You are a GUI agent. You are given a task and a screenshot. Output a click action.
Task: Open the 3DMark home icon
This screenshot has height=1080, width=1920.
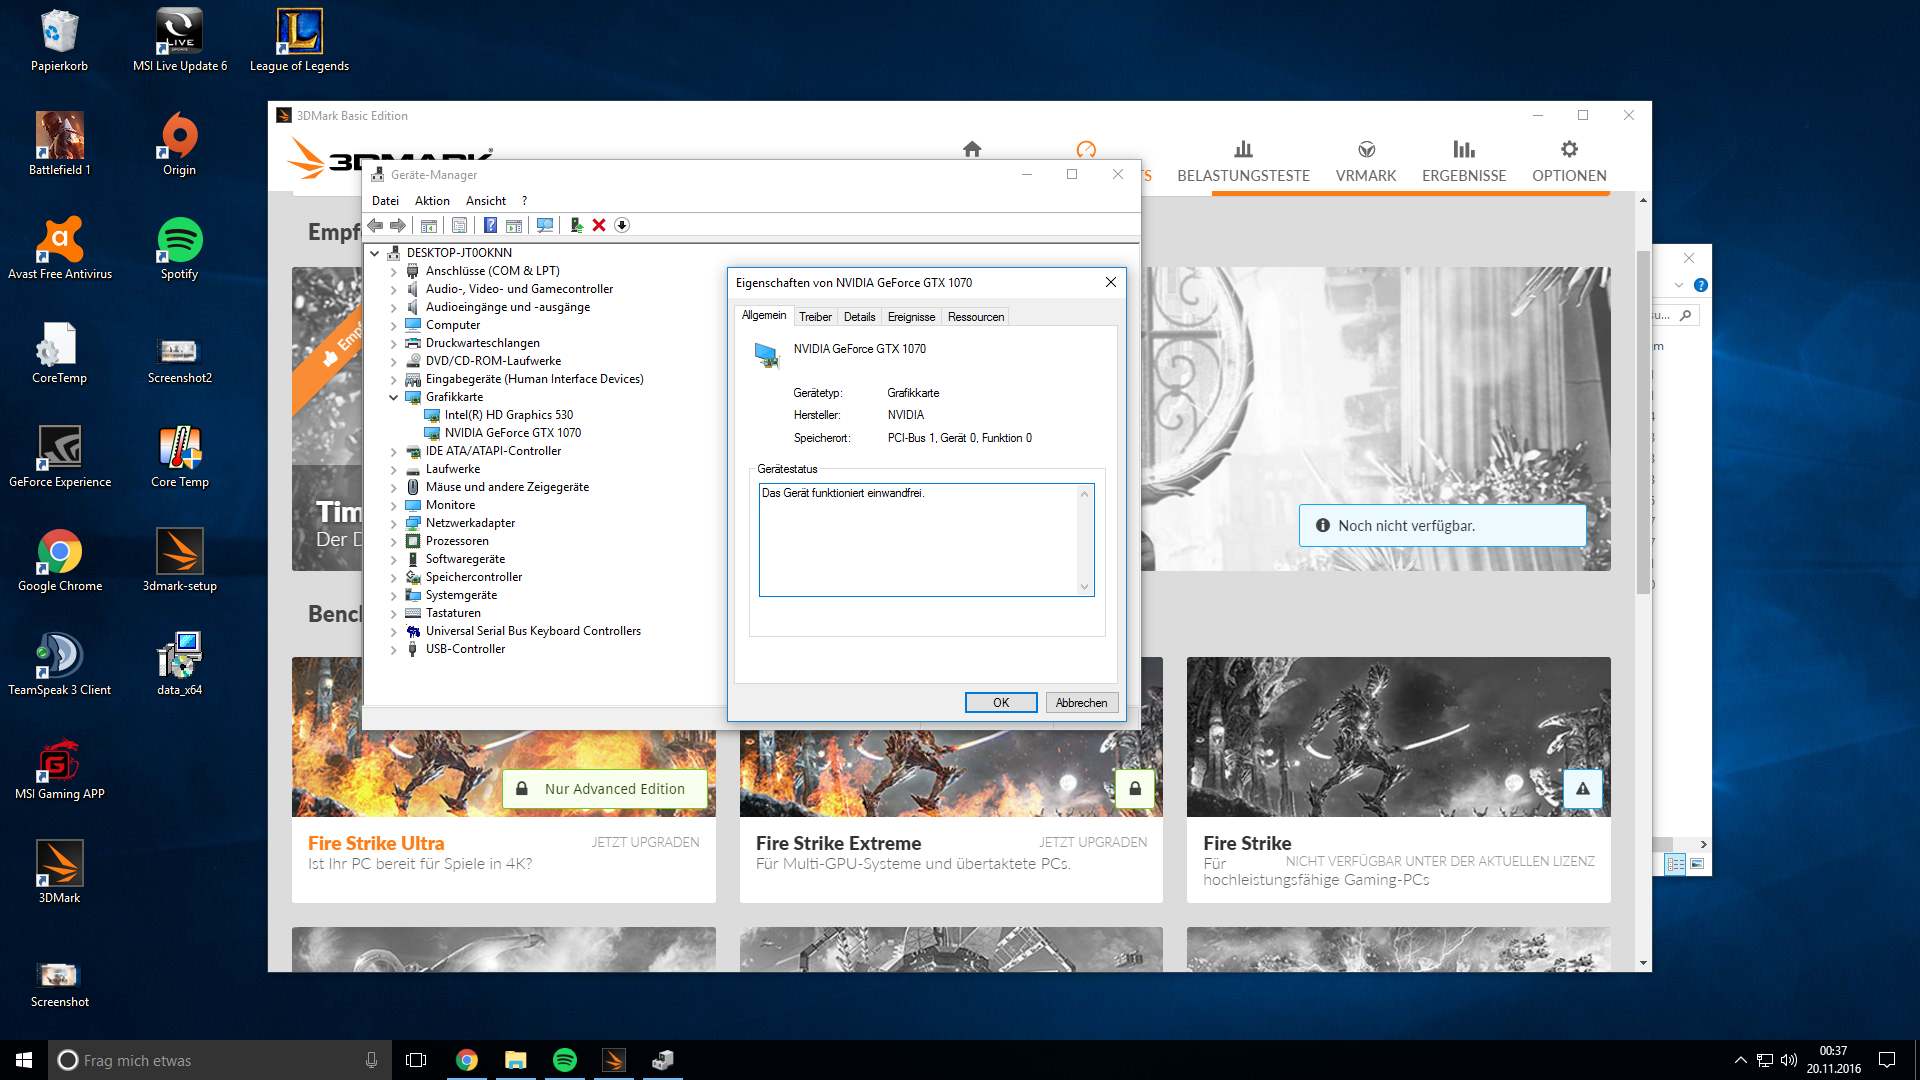tap(972, 149)
